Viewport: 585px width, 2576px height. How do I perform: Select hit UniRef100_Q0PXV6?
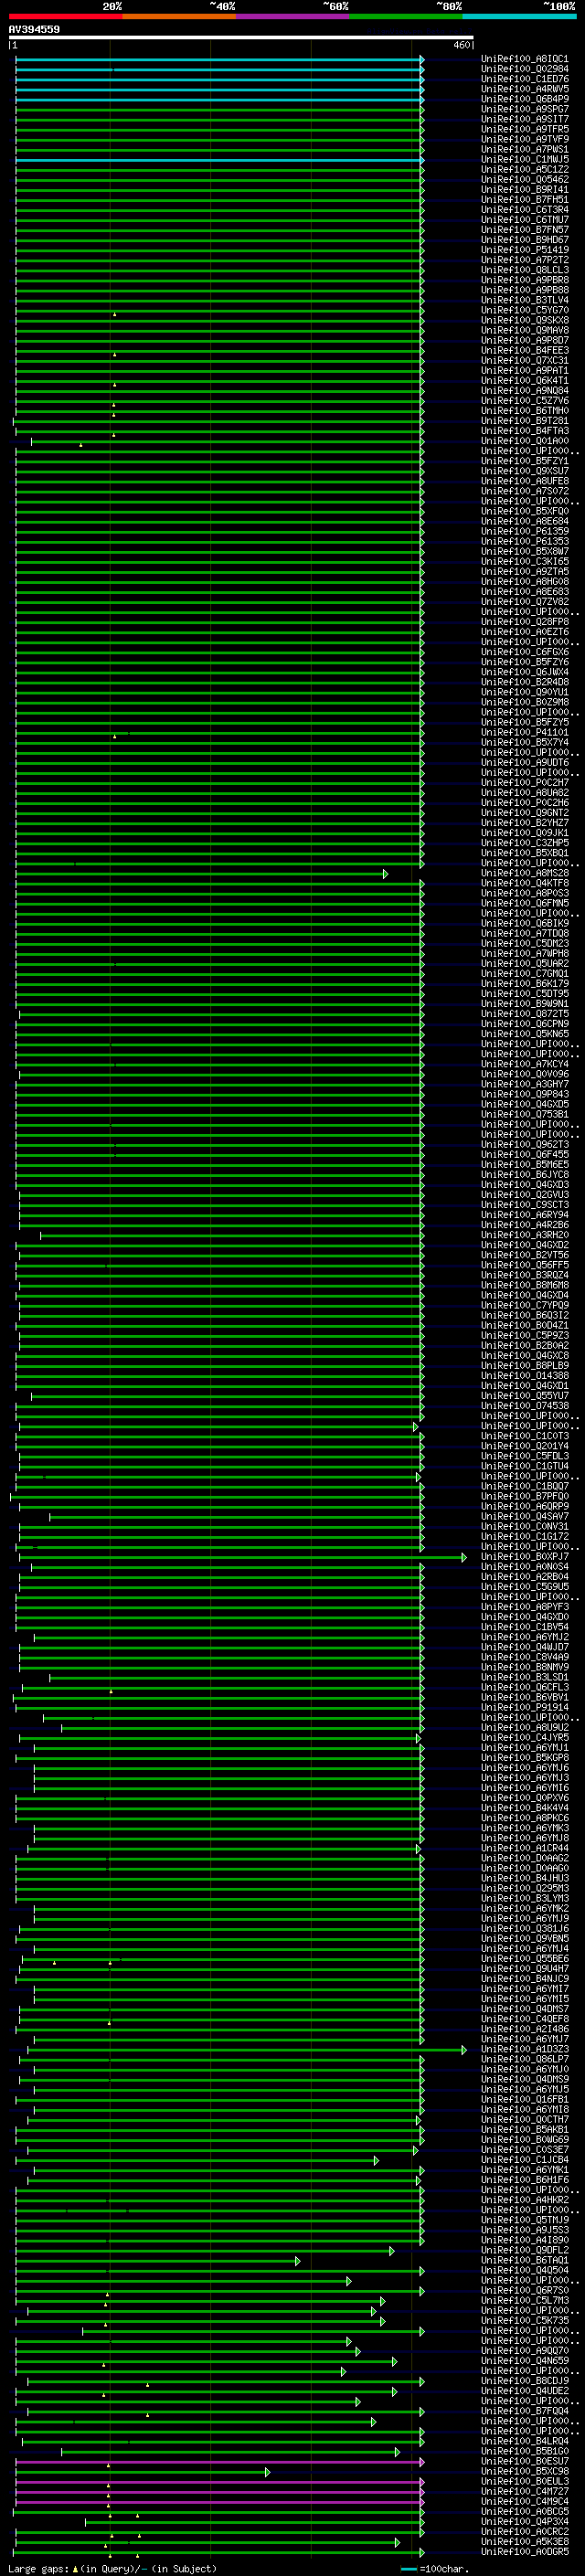[x=525, y=1798]
